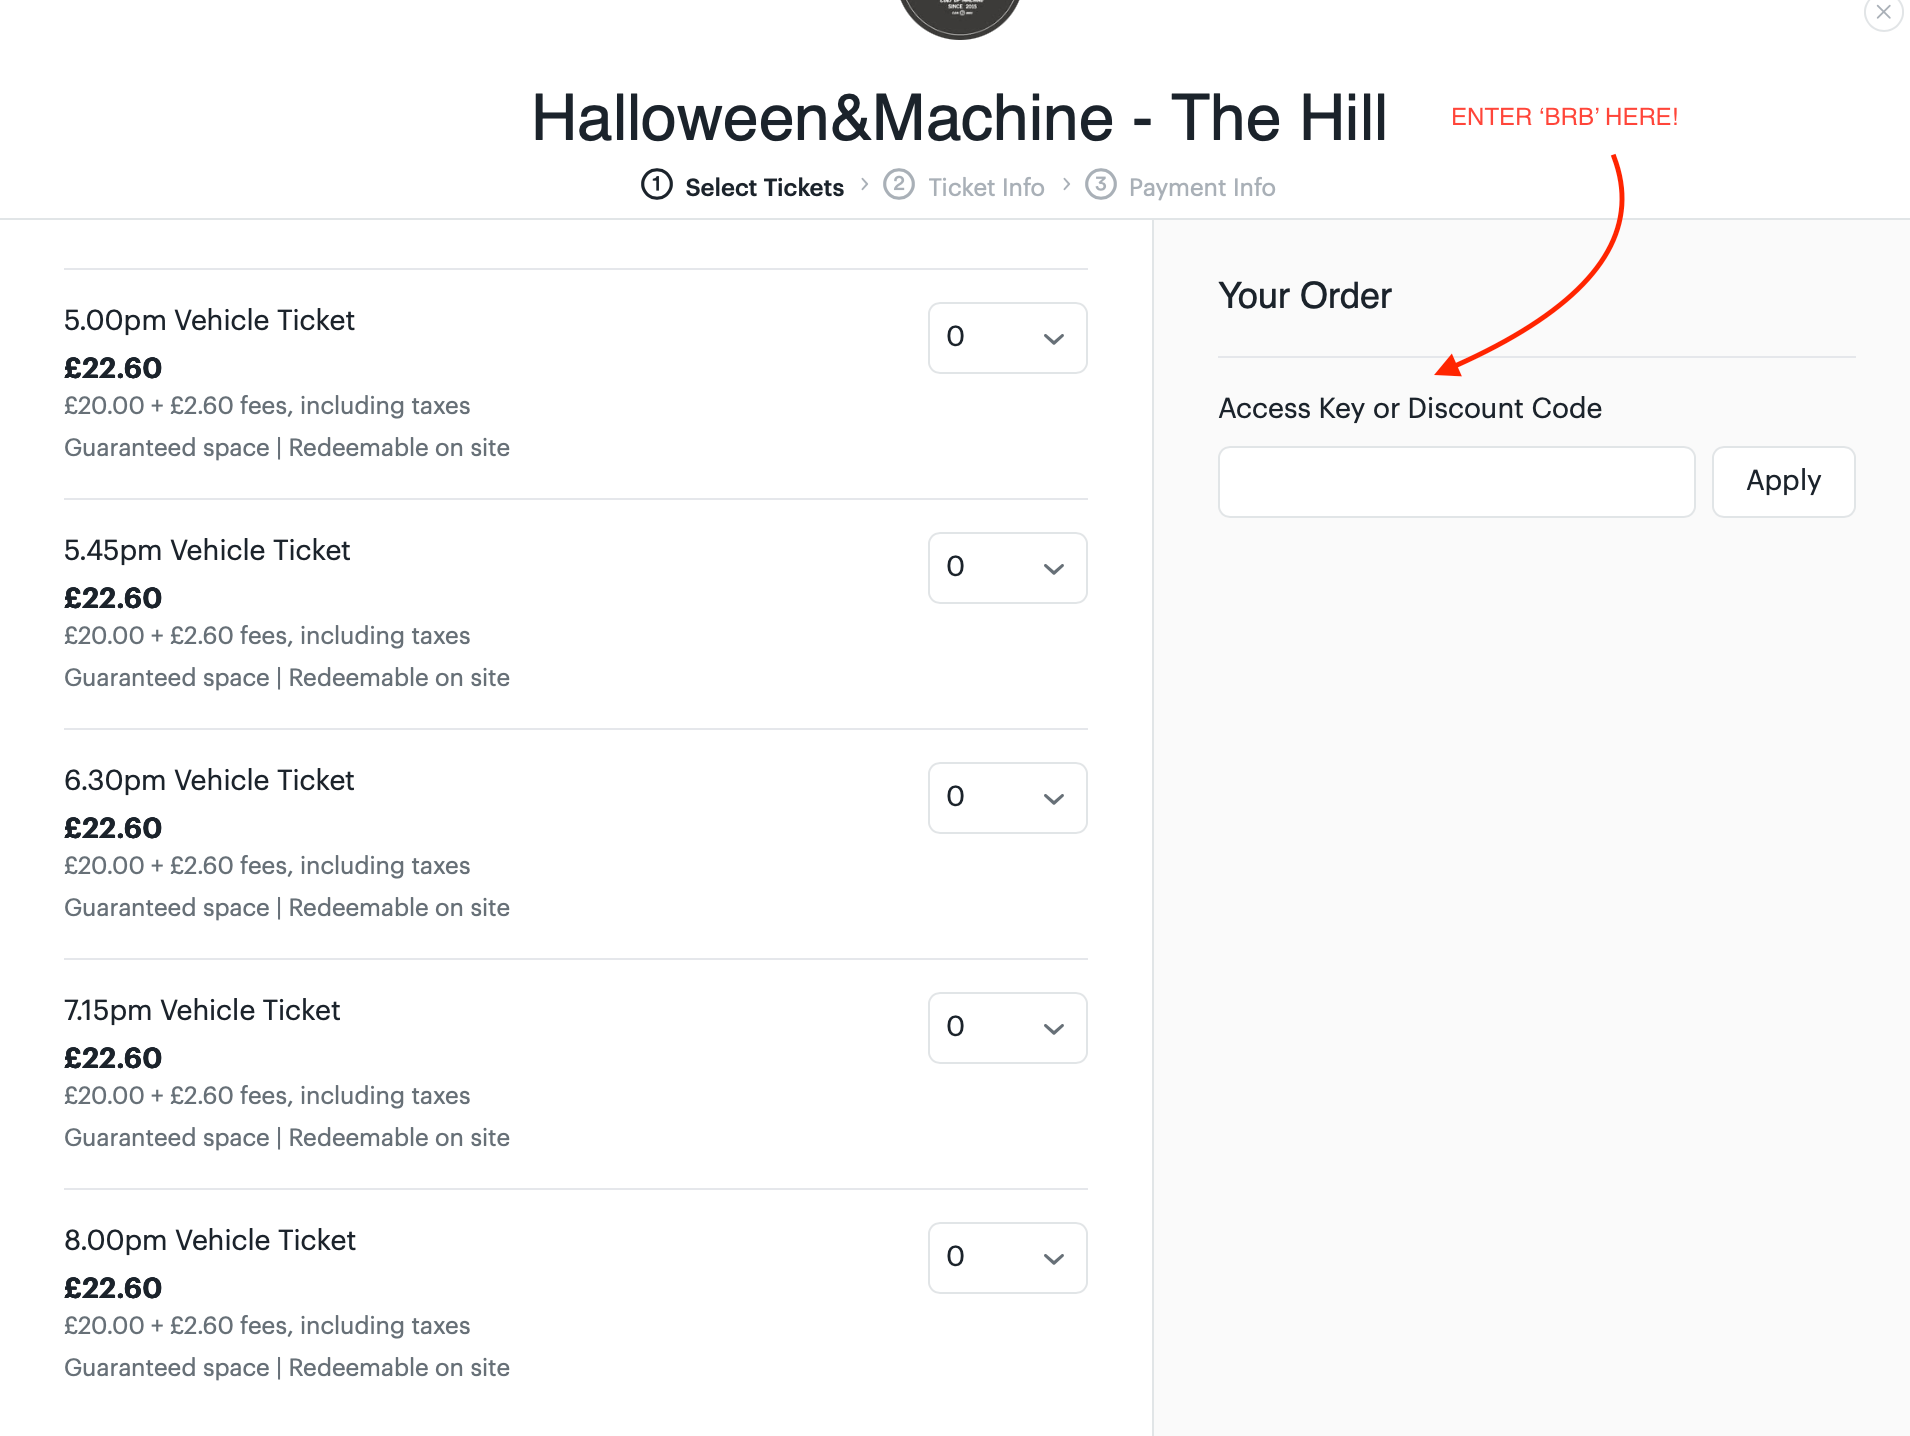Viewport: 1910px width, 1436px height.
Task: Go to the Payment Info step
Action: (x=1202, y=187)
